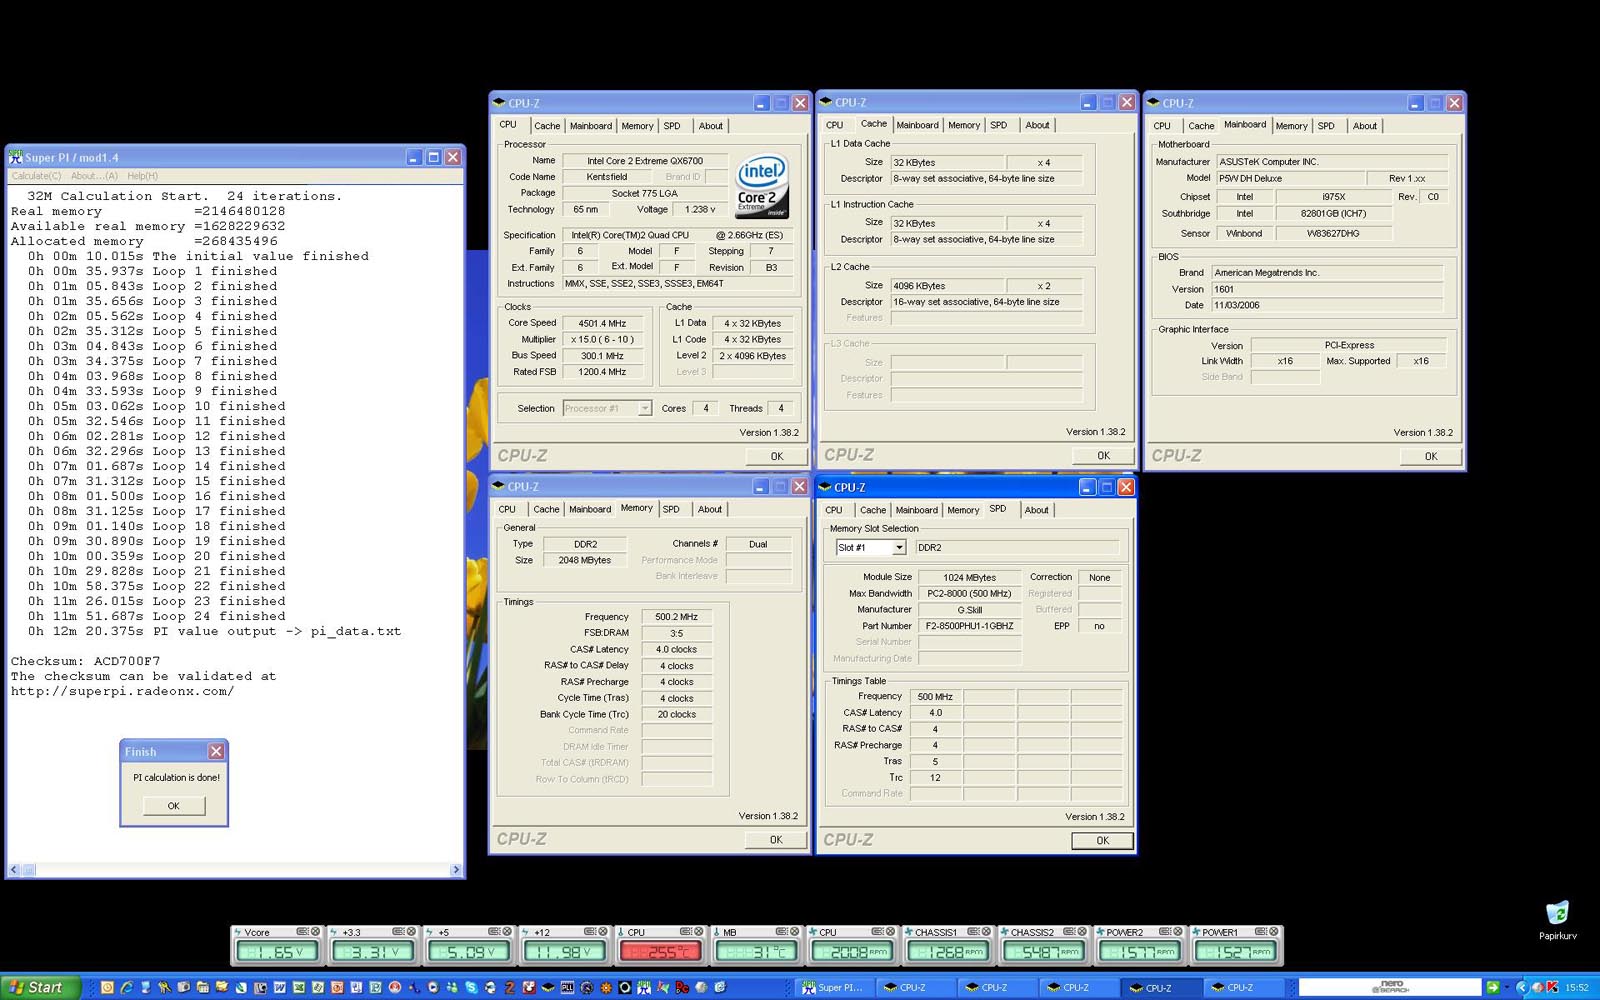The image size is (1600, 1000).
Task: Open the Processor #1 selection dropdown
Action: point(645,408)
